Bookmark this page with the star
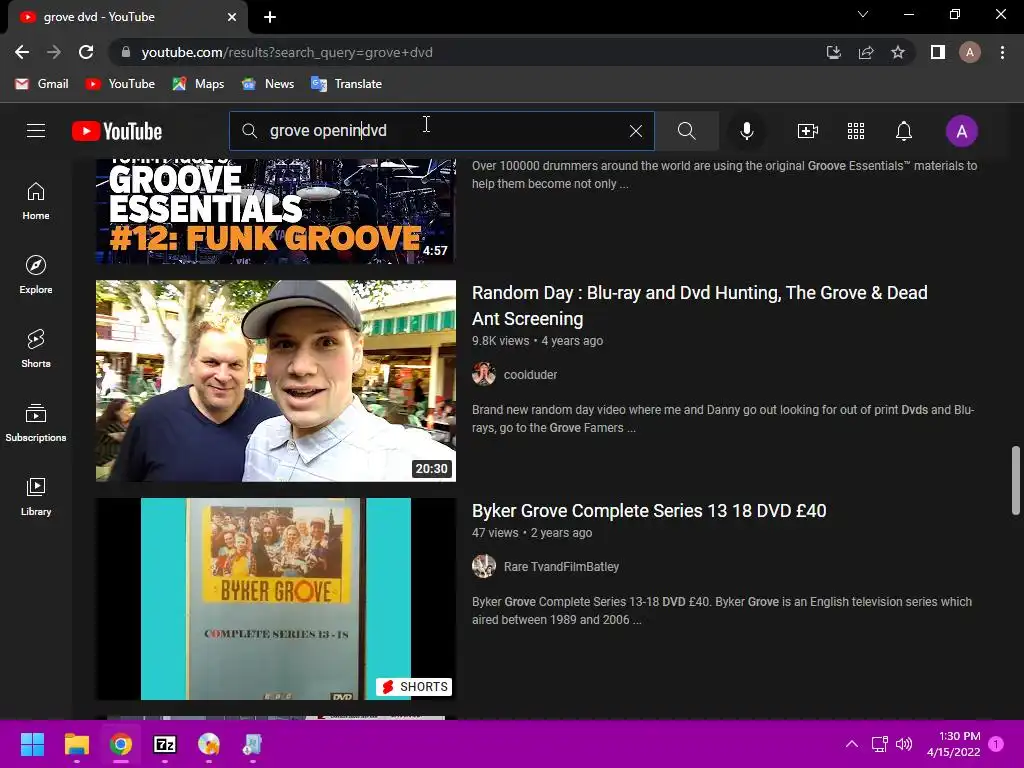This screenshot has width=1024, height=768. click(x=898, y=52)
